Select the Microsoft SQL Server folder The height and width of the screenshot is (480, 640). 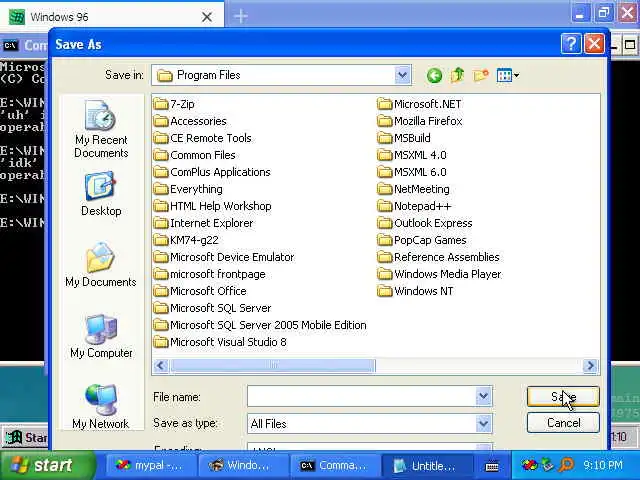point(213,308)
